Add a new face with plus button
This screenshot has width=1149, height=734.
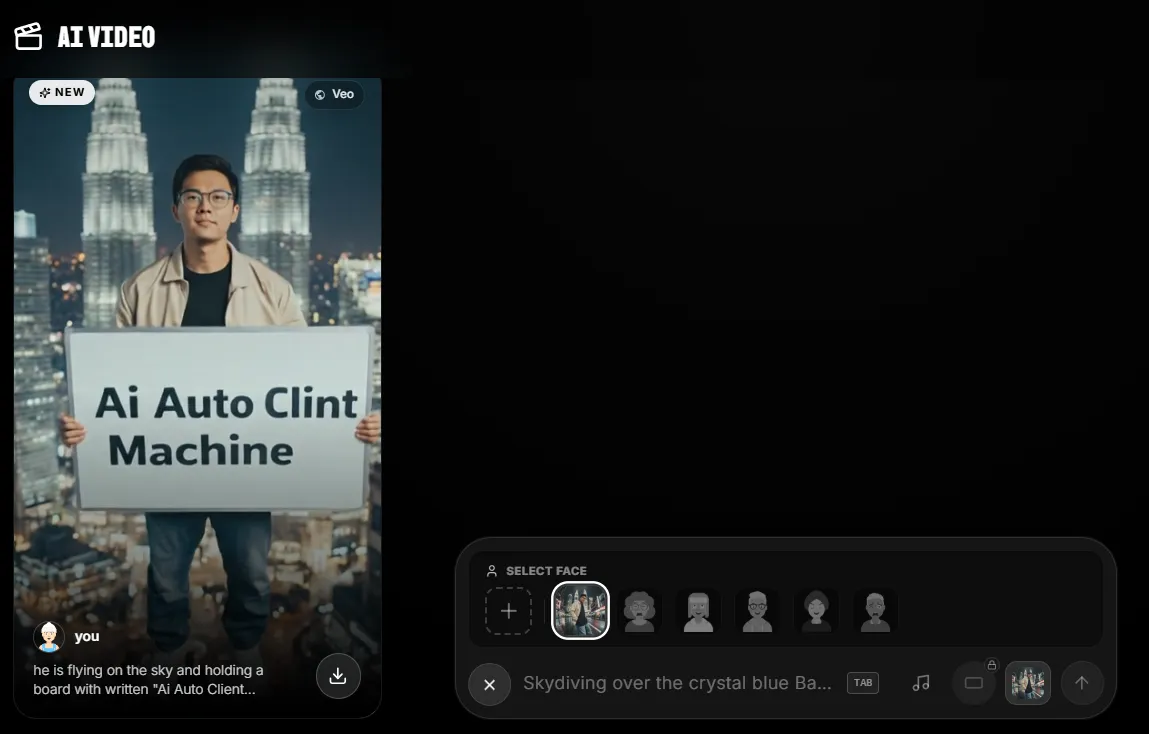(509, 611)
